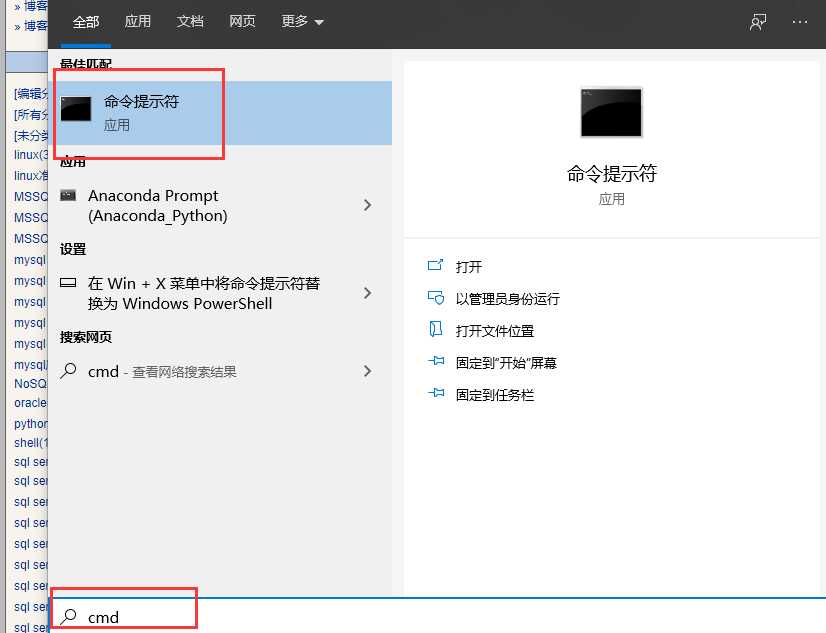
Task: Click the feedback icon in the top bar
Action: pos(758,22)
